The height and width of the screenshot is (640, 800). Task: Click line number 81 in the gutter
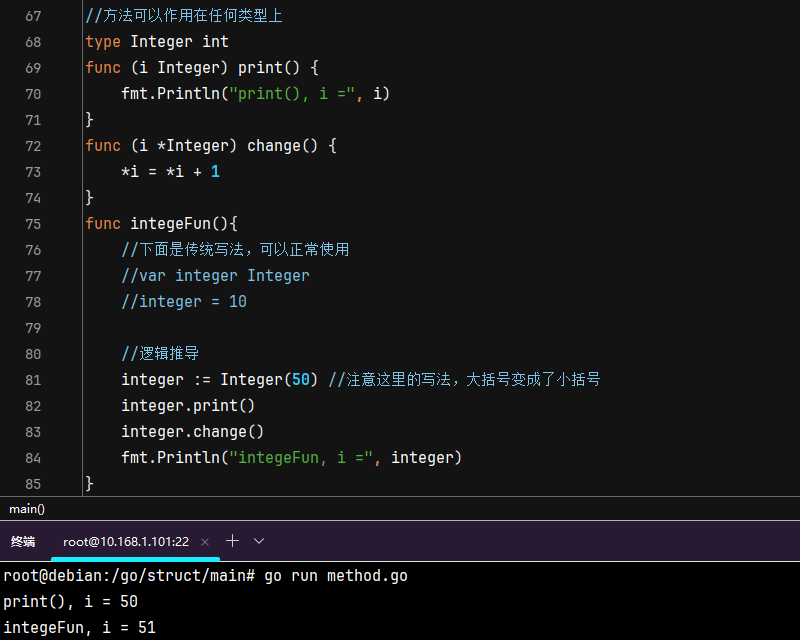33,380
